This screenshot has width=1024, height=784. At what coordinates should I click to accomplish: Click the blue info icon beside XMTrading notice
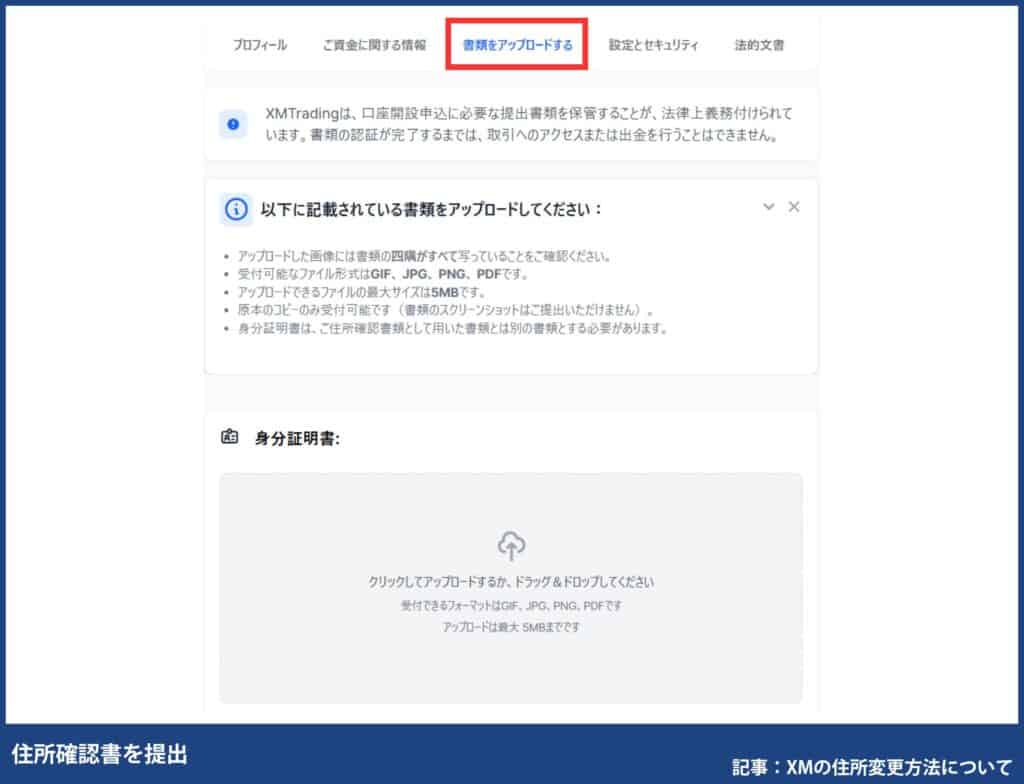pos(233,124)
